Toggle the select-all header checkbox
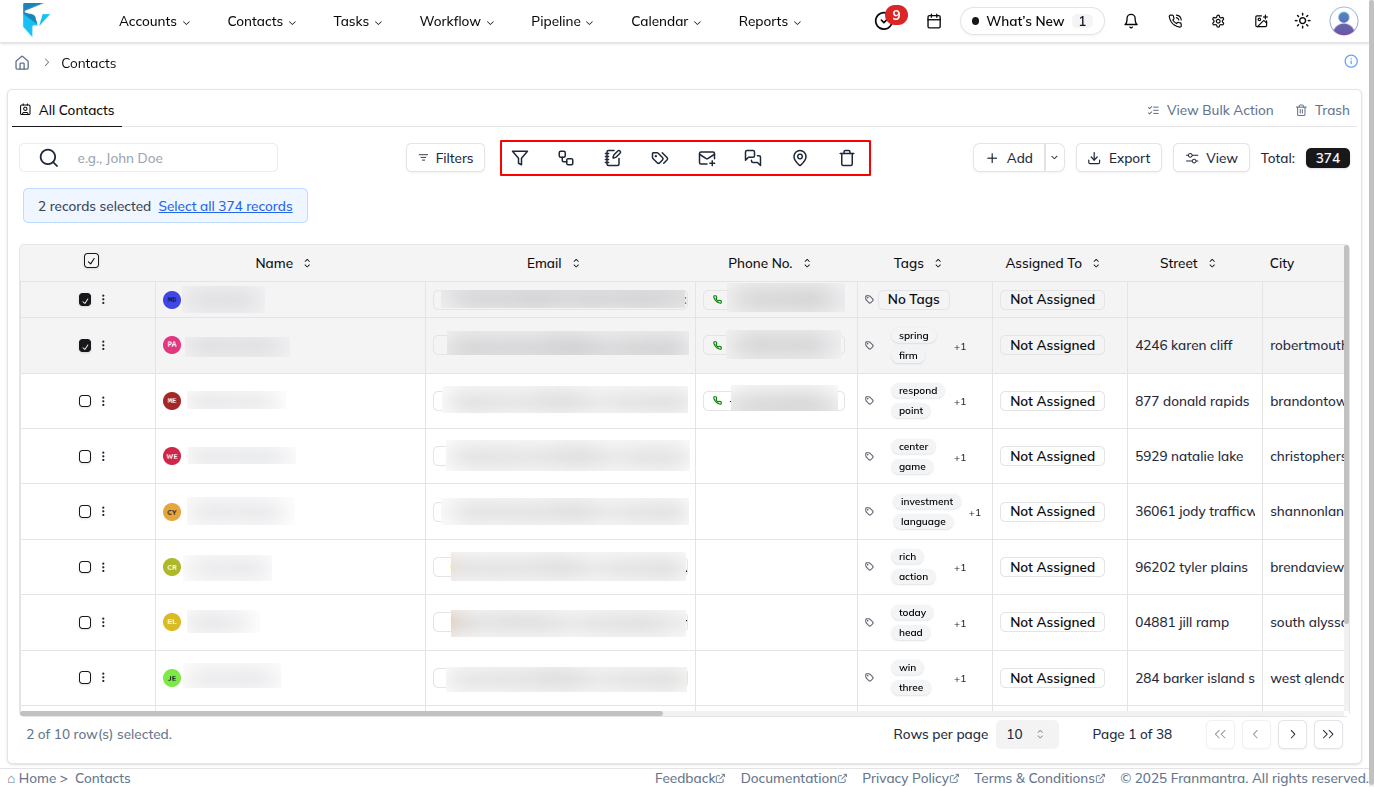This screenshot has height=787, width=1374. [x=91, y=261]
